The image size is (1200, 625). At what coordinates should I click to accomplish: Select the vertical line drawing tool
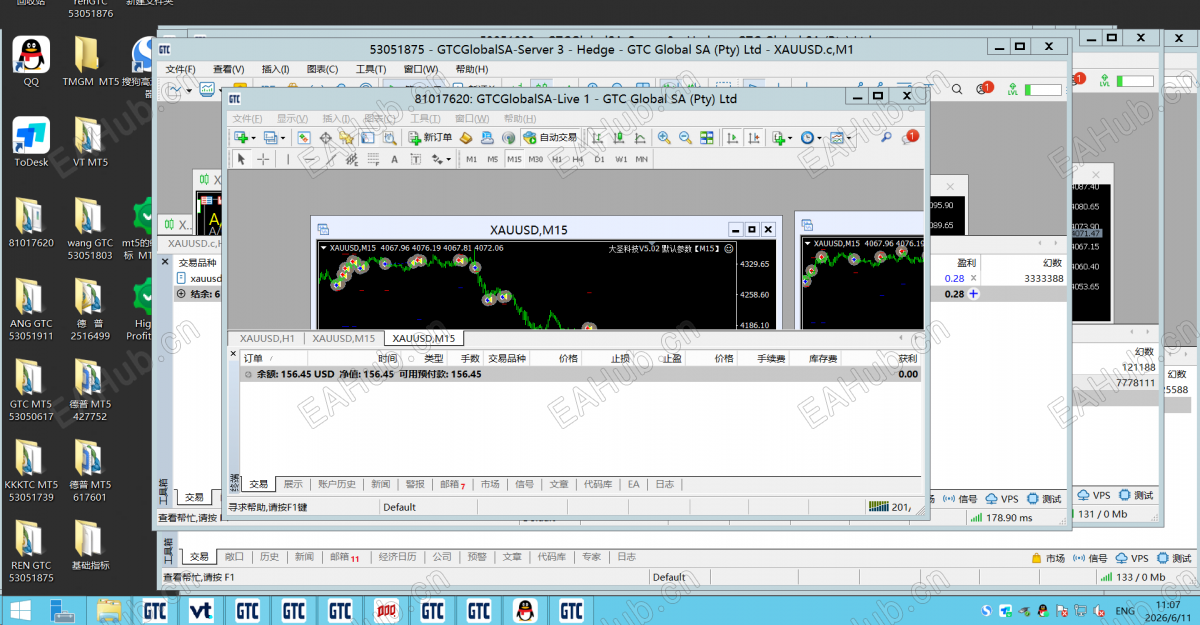(288, 159)
